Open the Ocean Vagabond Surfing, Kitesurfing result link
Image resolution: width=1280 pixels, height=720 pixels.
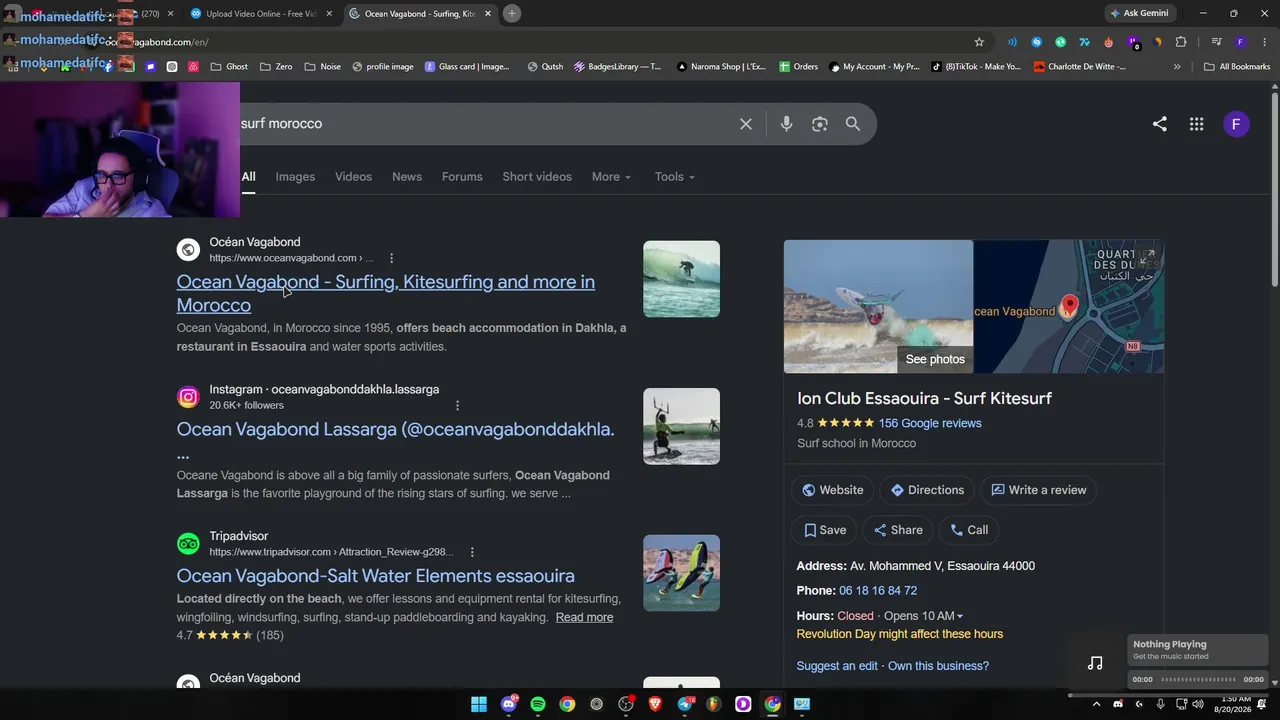click(x=386, y=293)
